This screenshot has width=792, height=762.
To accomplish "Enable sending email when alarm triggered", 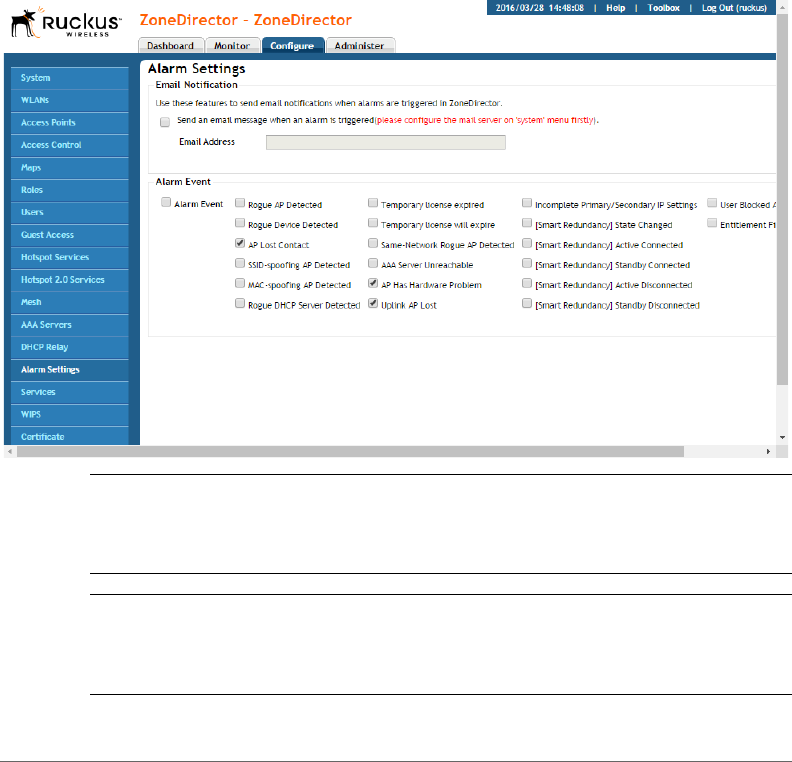I will (x=165, y=122).
